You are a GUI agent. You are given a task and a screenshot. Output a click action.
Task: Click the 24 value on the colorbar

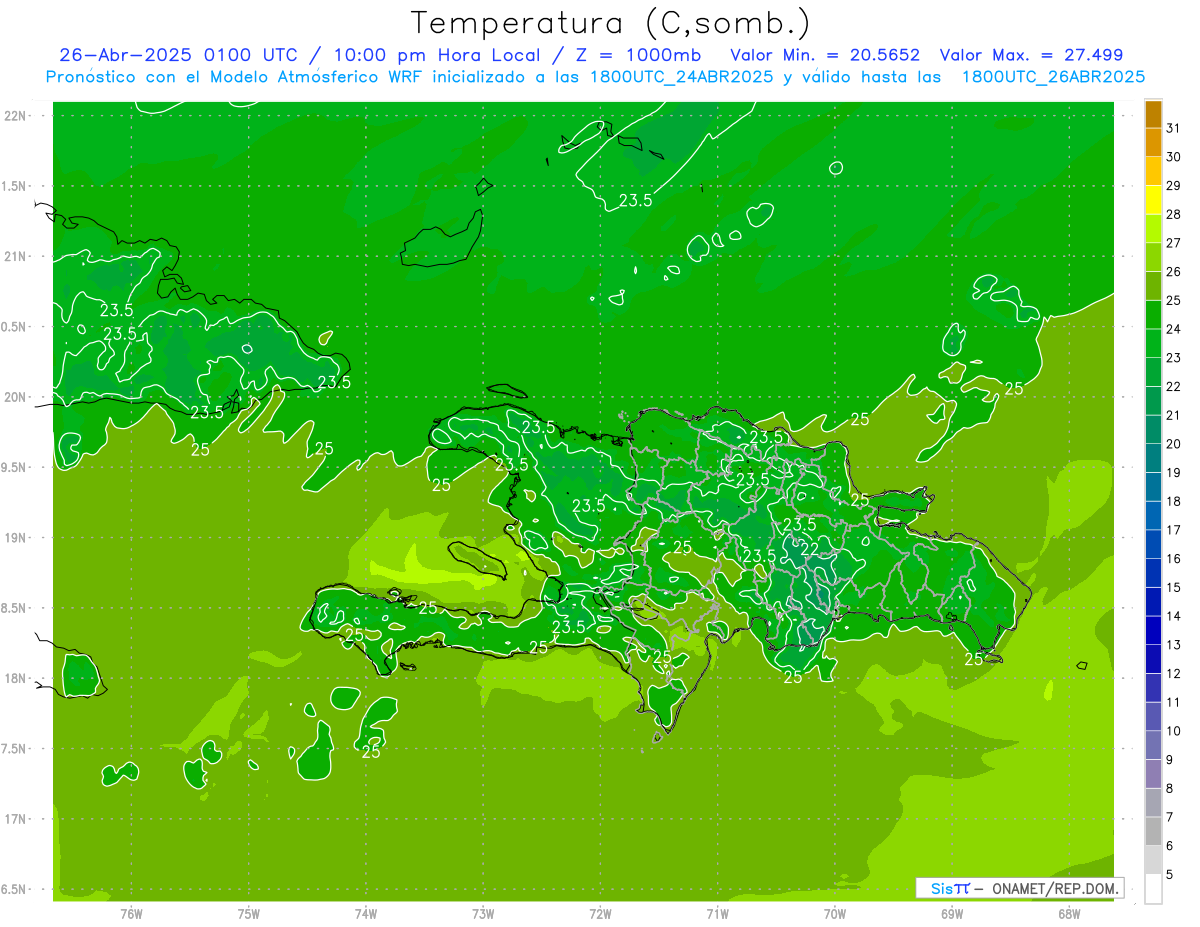pyautogui.click(x=1173, y=329)
